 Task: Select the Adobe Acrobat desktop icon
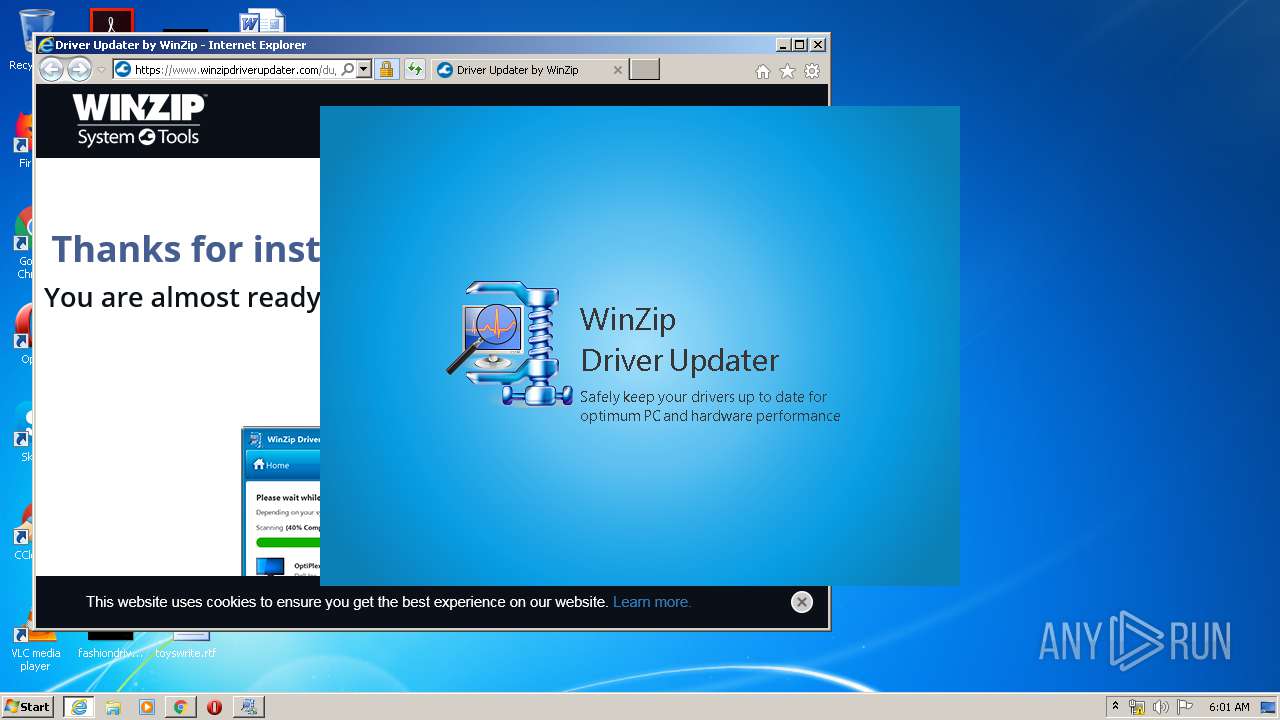pos(111,21)
